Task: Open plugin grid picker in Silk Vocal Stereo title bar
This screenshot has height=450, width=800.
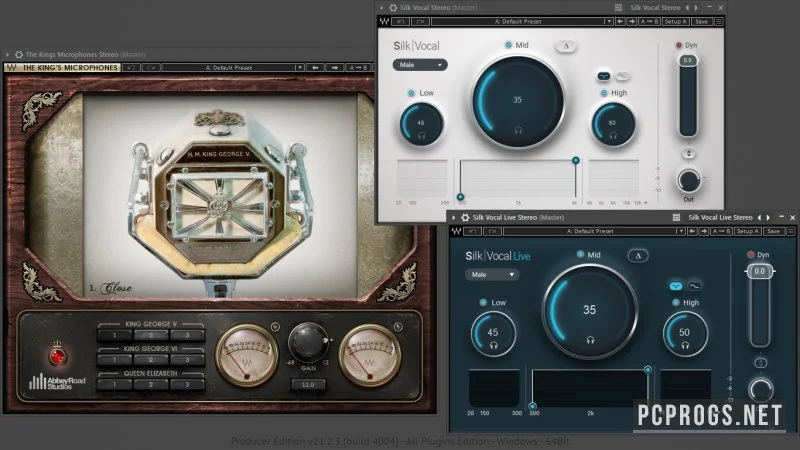Action: pyautogui.click(x=618, y=8)
